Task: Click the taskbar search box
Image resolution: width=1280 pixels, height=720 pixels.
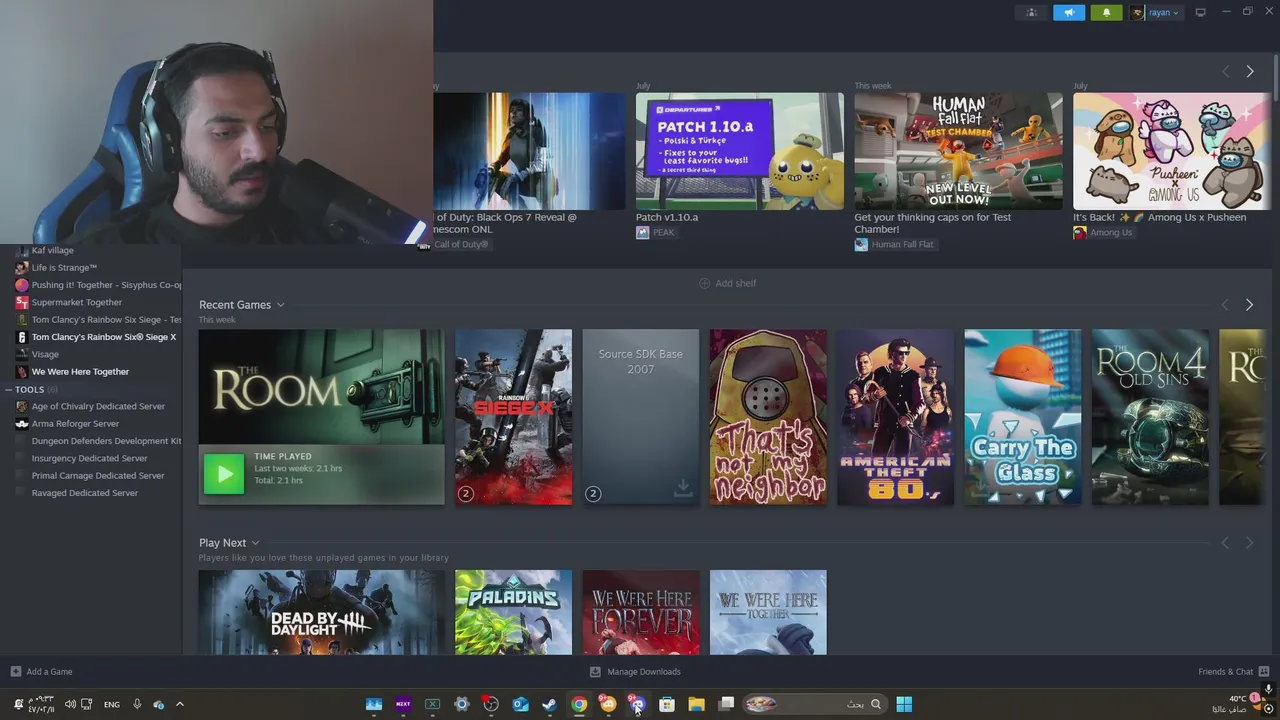Action: (815, 704)
